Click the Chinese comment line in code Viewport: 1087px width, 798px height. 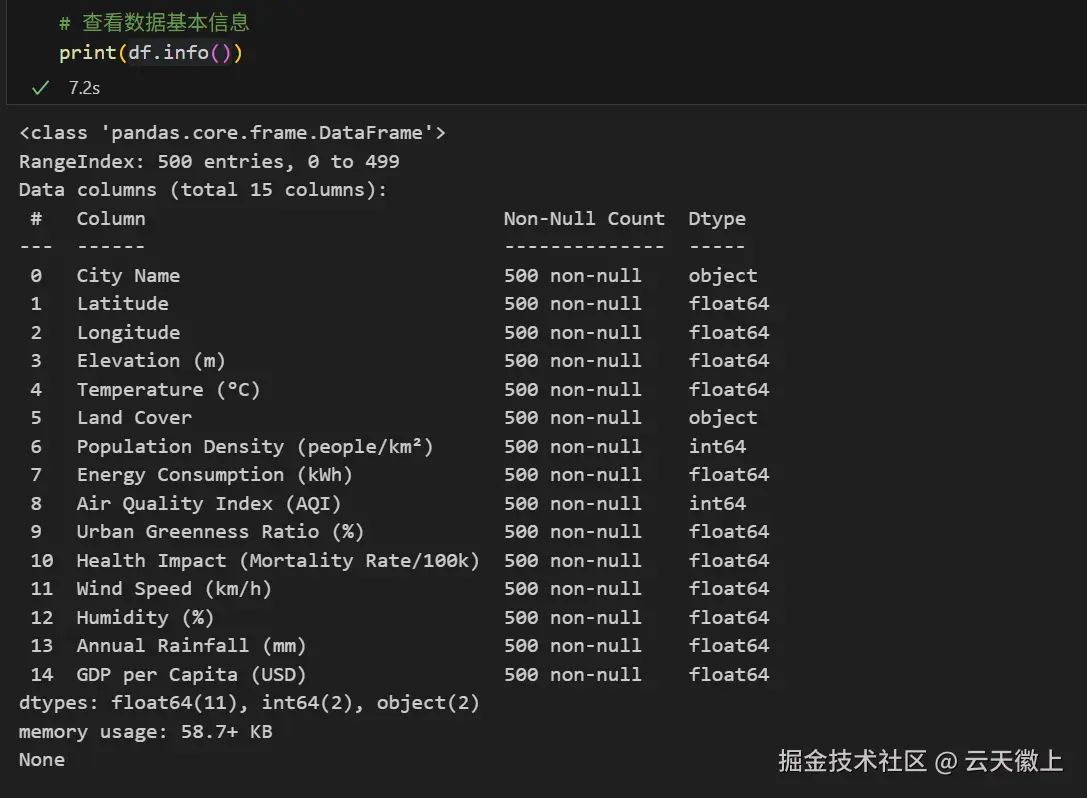click(154, 23)
